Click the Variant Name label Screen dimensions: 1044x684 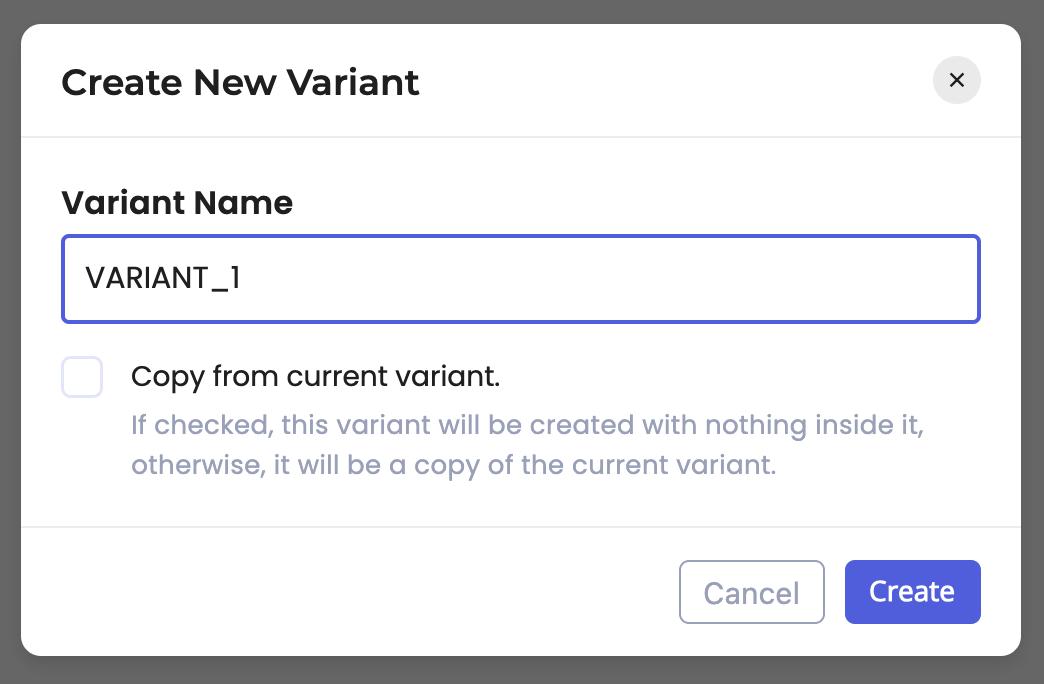tap(177, 202)
